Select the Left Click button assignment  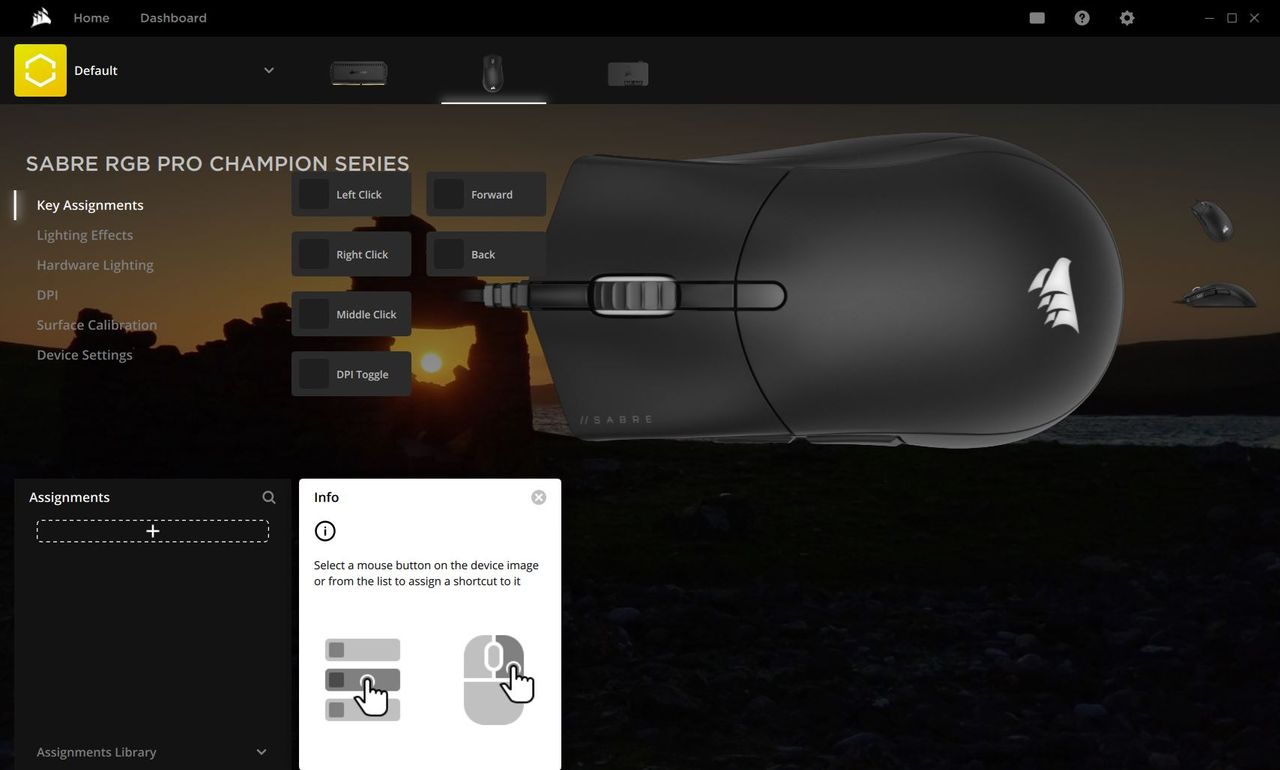click(351, 194)
